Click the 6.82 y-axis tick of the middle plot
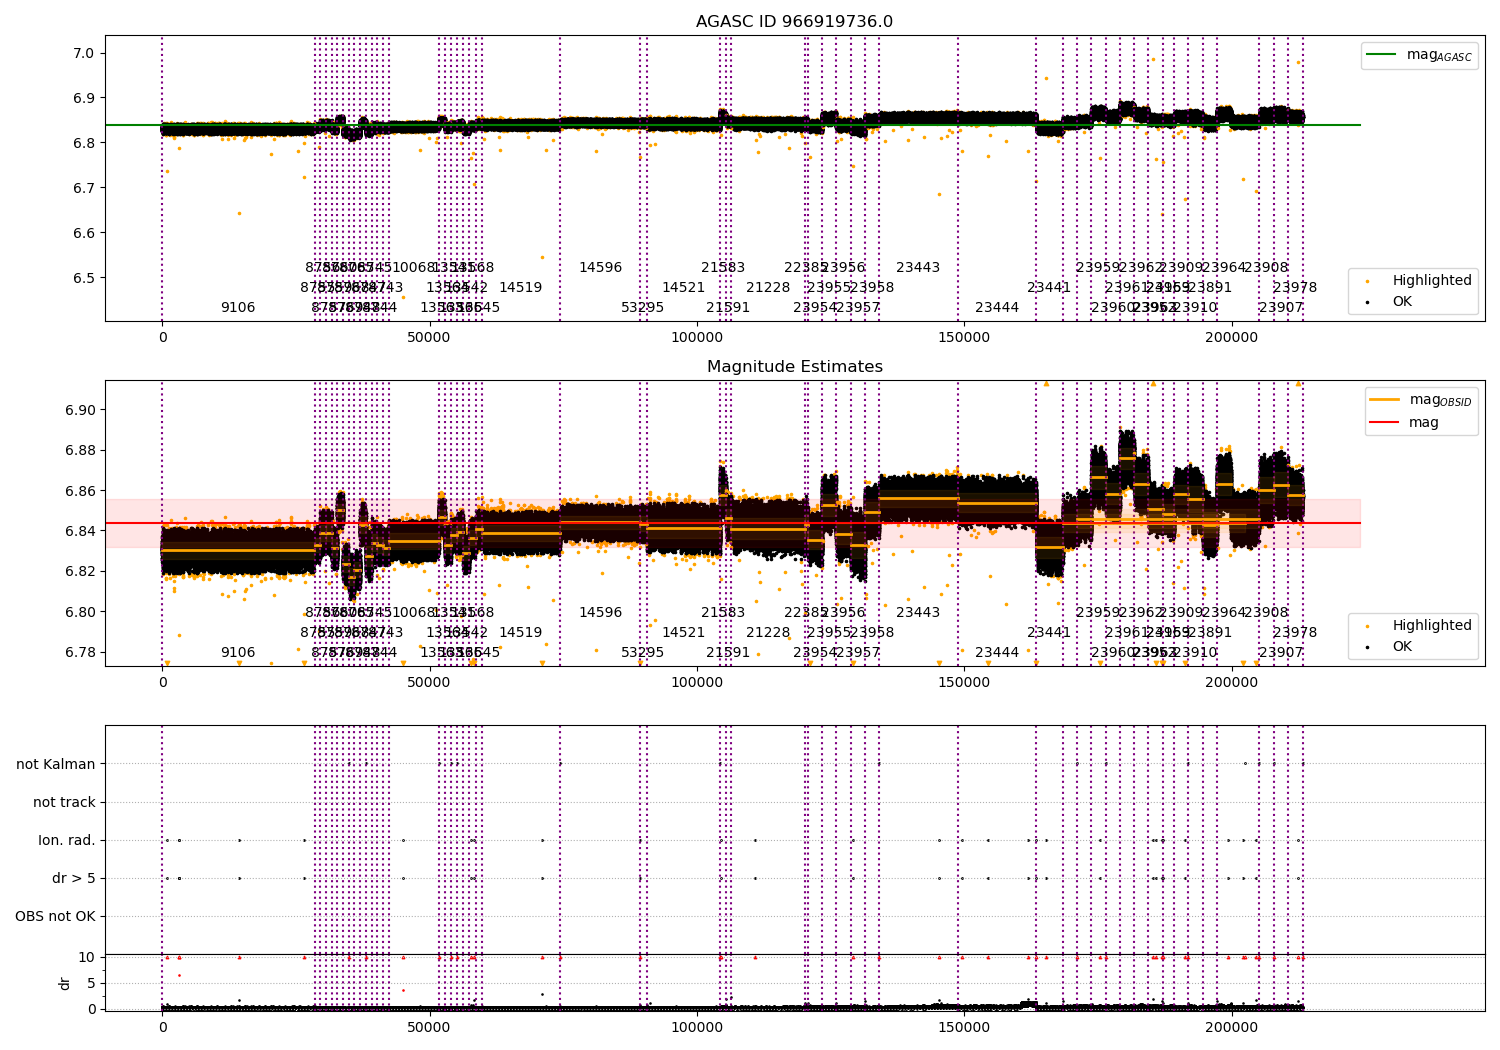 80,571
